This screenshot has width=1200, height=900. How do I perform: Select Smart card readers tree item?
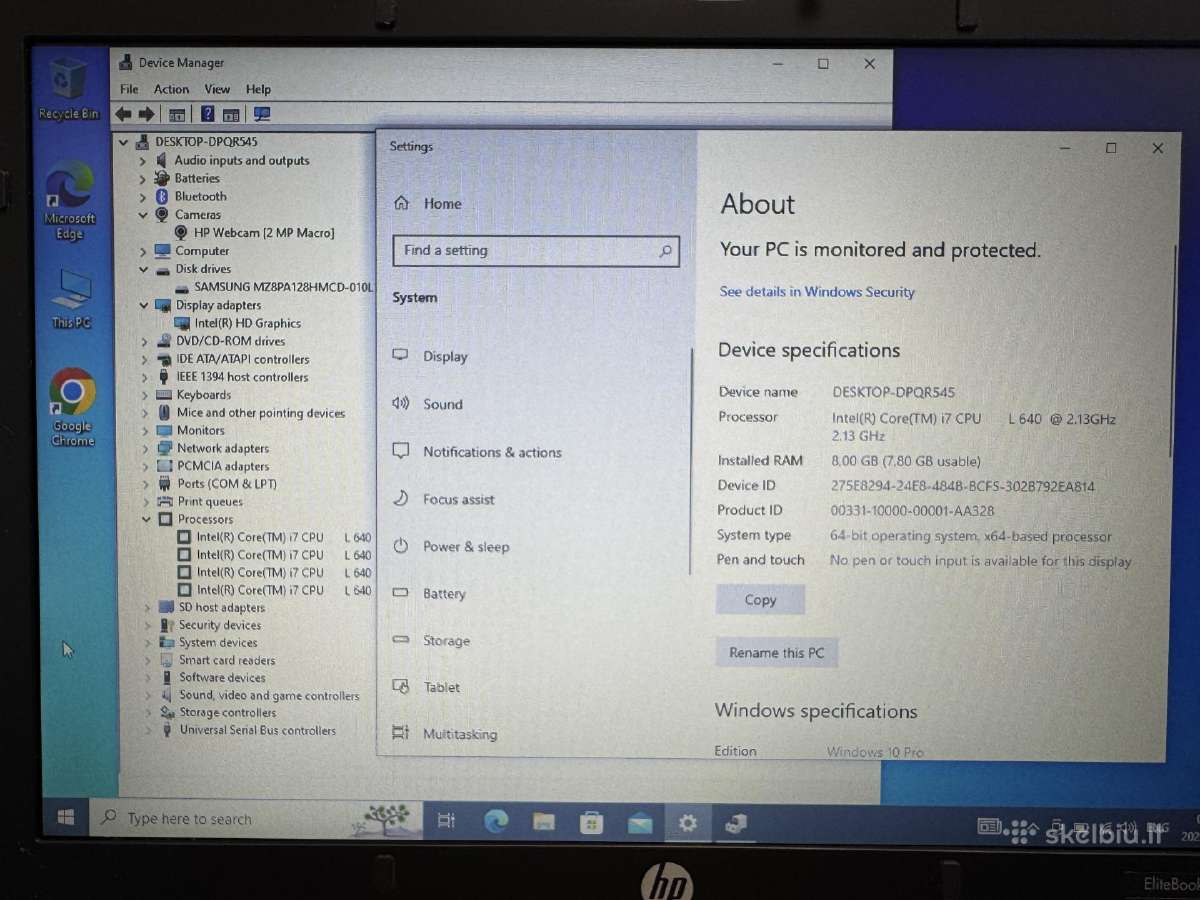226,660
